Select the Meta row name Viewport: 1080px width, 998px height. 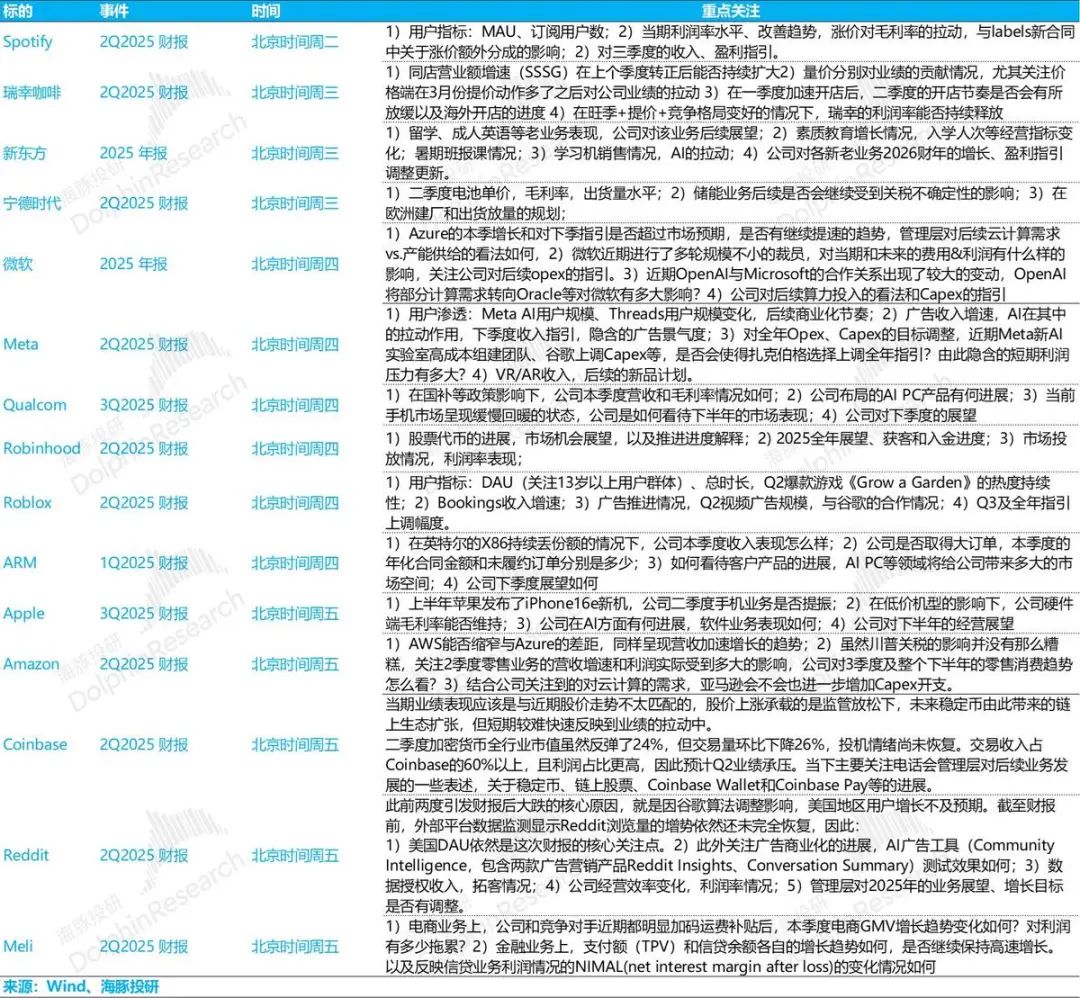tap(21, 344)
